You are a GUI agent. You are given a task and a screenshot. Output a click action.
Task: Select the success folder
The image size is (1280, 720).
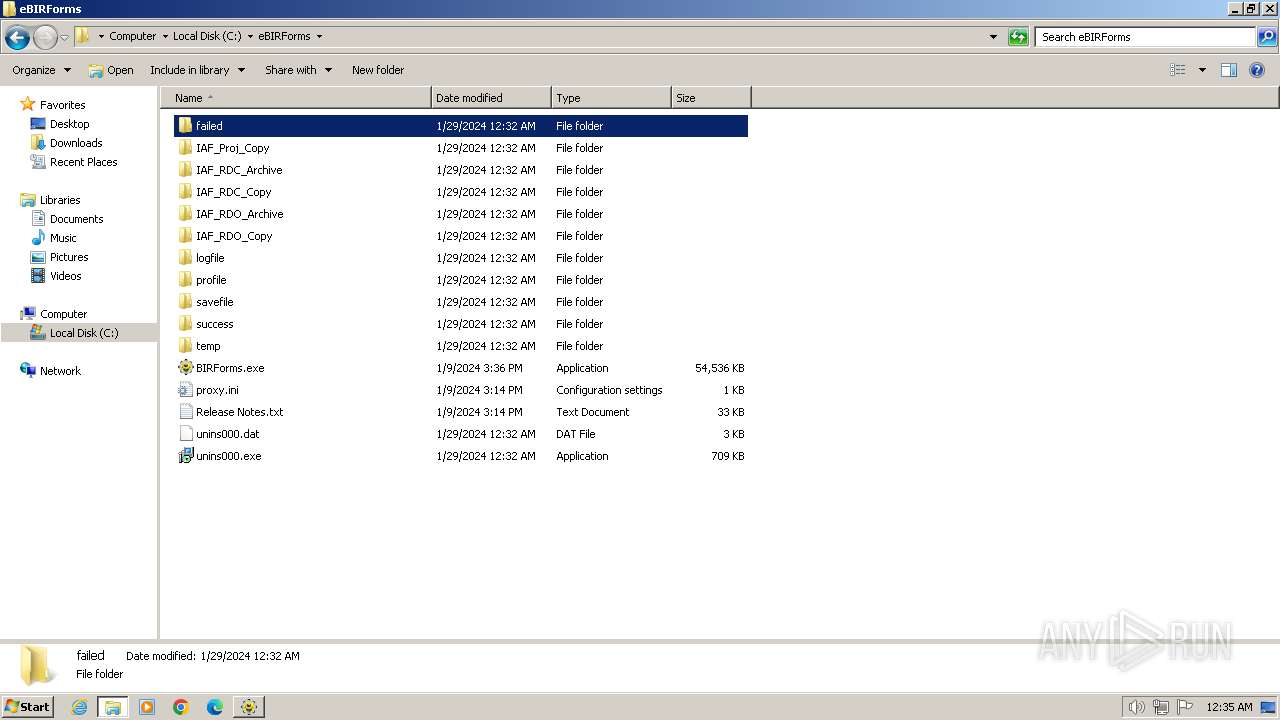click(460, 324)
